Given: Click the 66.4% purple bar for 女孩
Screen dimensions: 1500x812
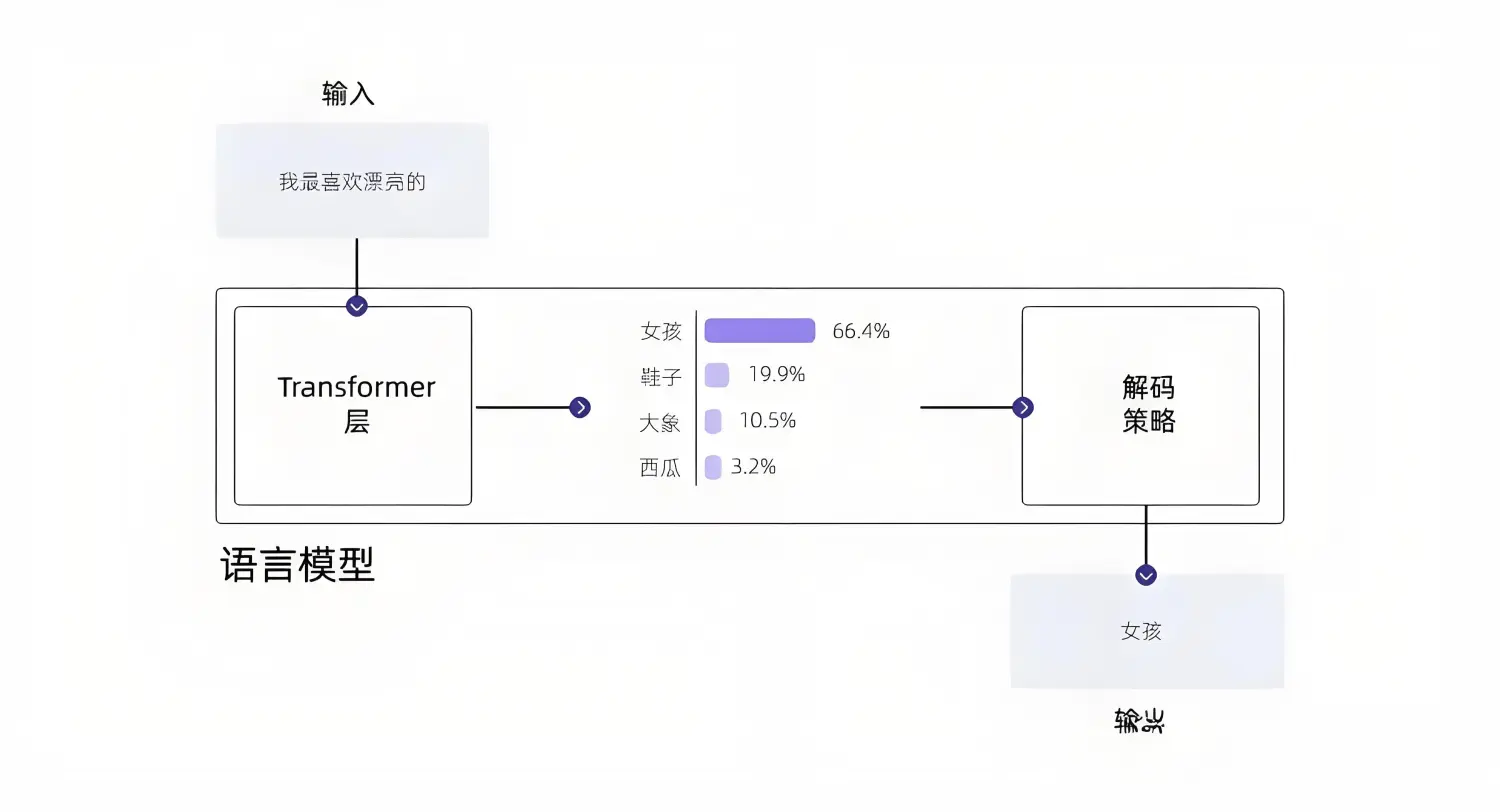Looking at the screenshot, I should [x=760, y=331].
